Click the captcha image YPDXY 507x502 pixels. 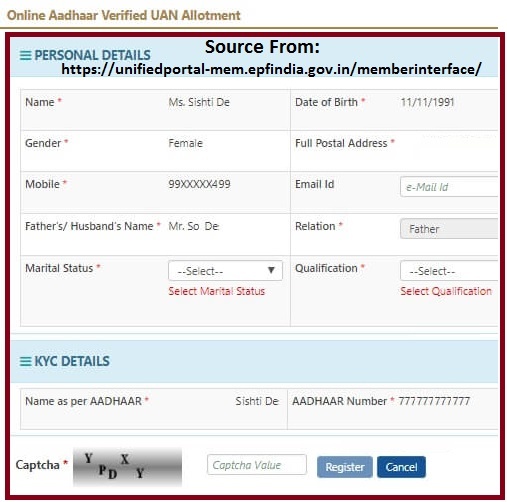tap(127, 467)
